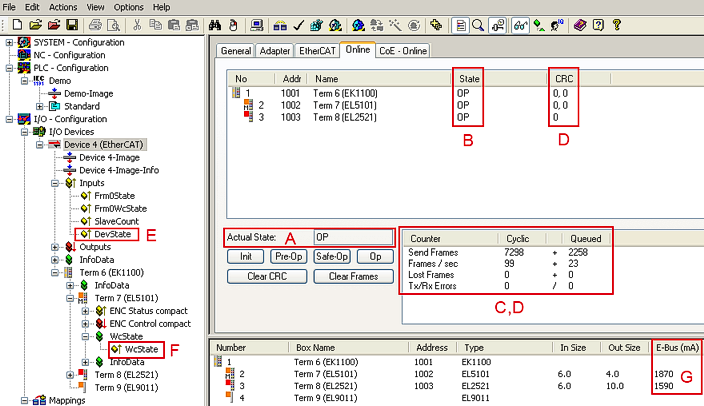This screenshot has width=704, height=406.
Task: Click the yellow question mark icon
Action: [616, 25]
